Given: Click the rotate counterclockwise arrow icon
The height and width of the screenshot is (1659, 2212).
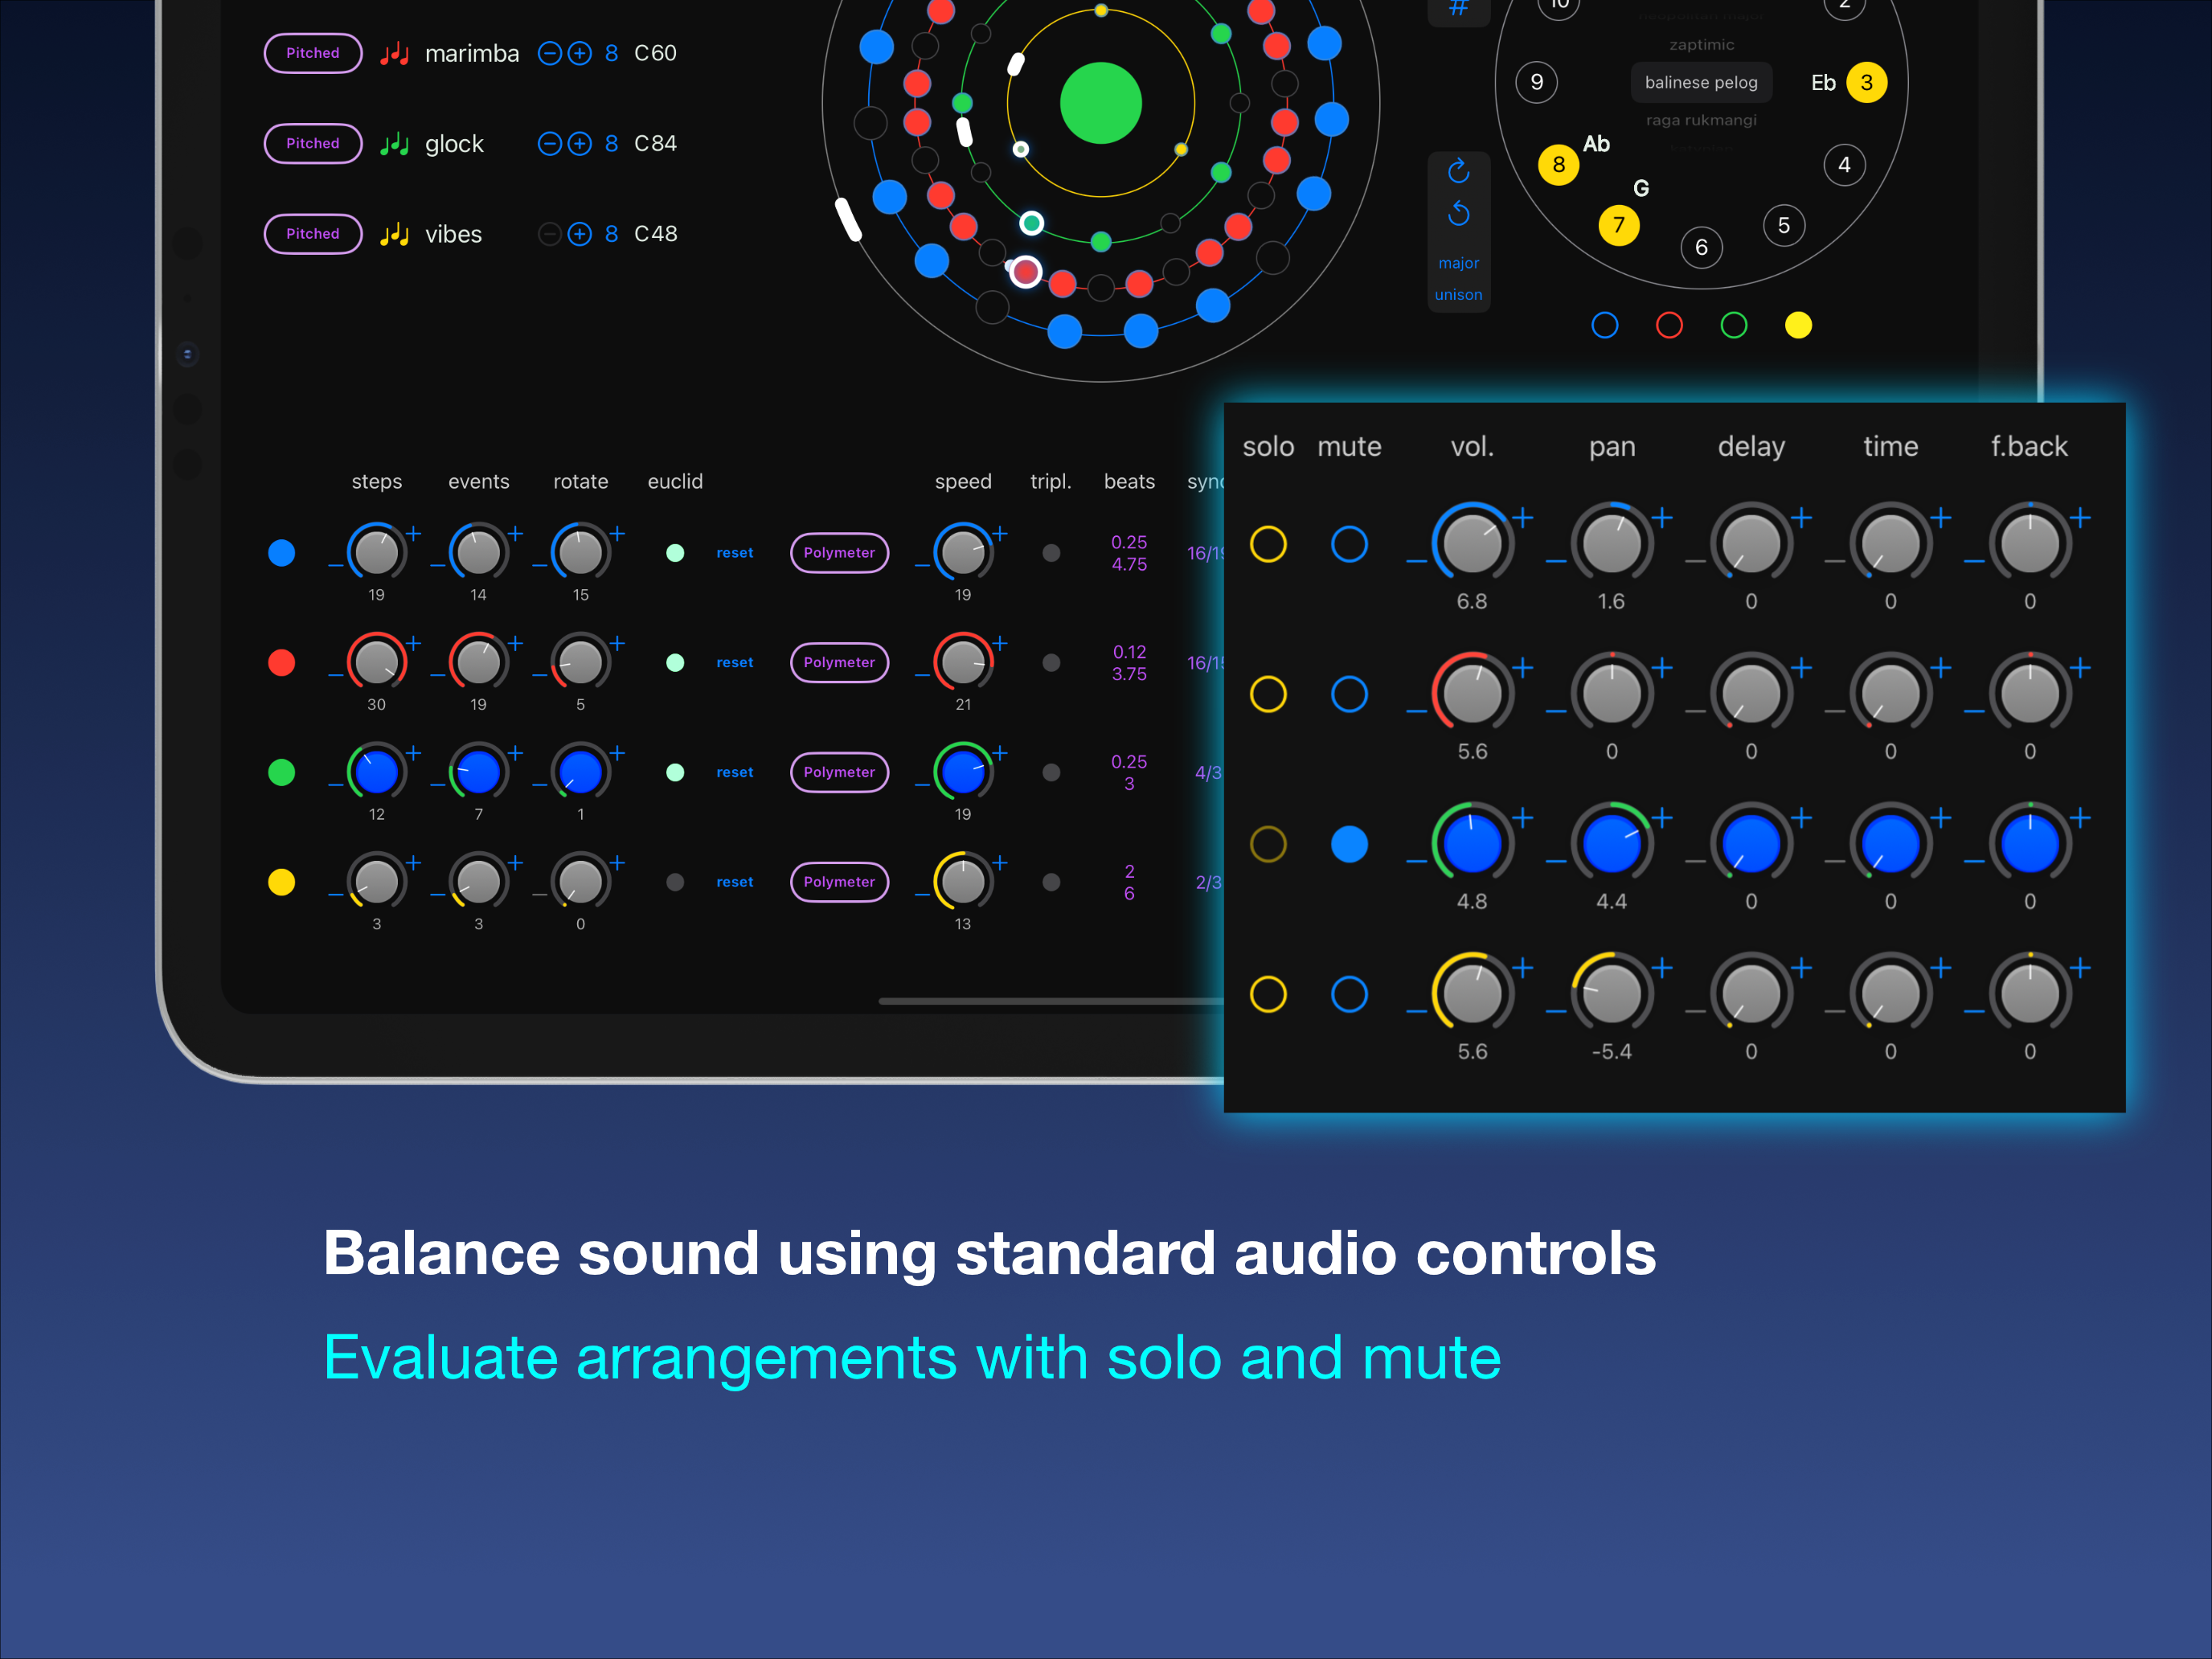Looking at the screenshot, I should (1458, 213).
